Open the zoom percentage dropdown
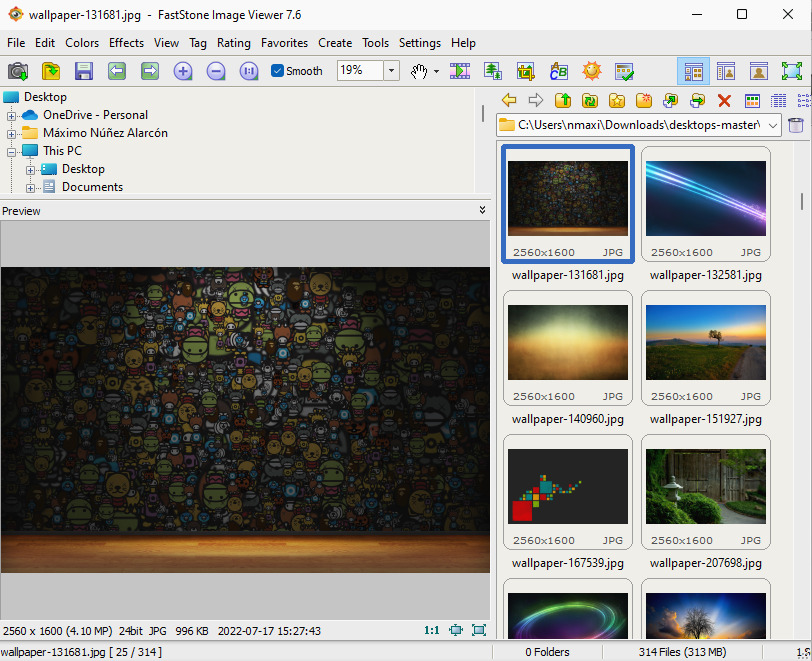Screen dimensions: 812x661 (391, 71)
